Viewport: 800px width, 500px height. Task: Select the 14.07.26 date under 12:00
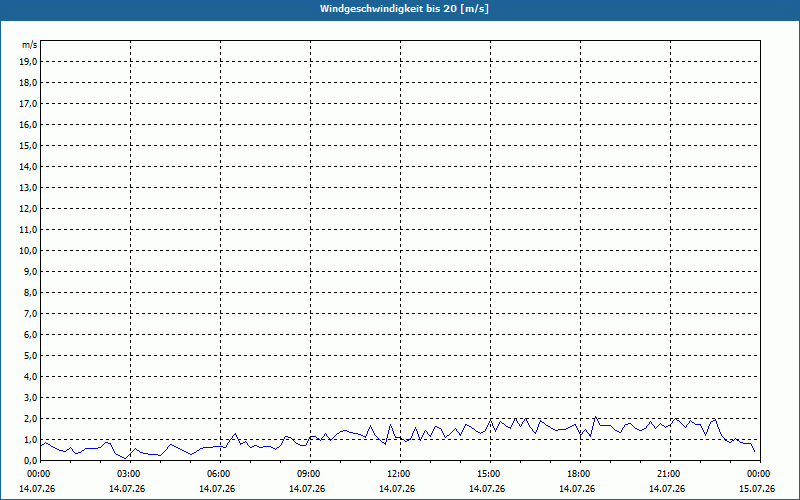pyautogui.click(x=397, y=489)
